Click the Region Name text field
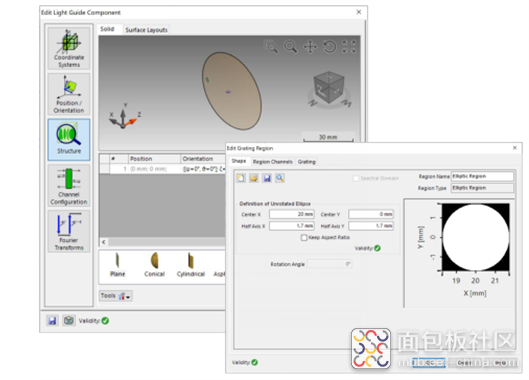Viewport: 529px width, 380px height. click(x=482, y=176)
